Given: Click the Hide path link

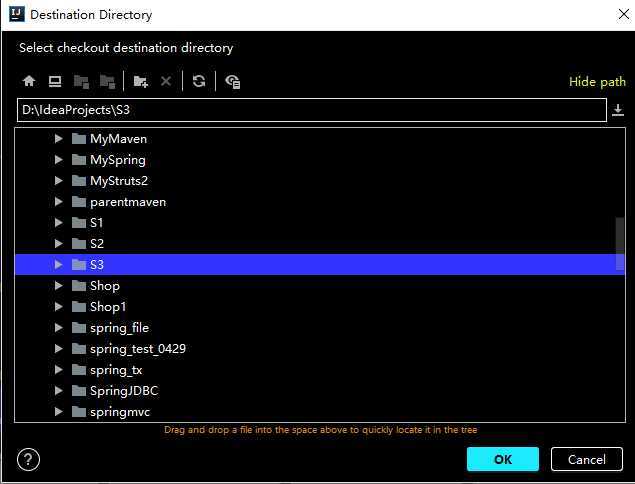Looking at the screenshot, I should click(x=597, y=82).
